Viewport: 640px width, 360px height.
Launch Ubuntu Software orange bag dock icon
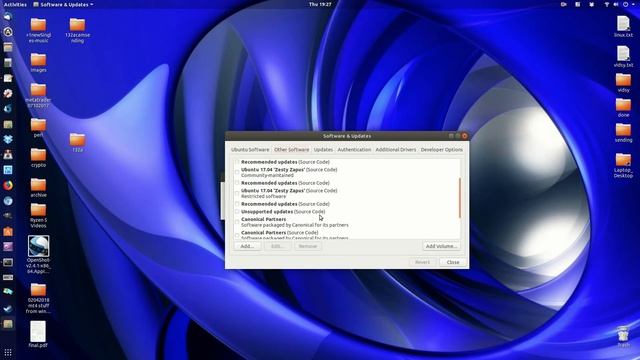8,231
